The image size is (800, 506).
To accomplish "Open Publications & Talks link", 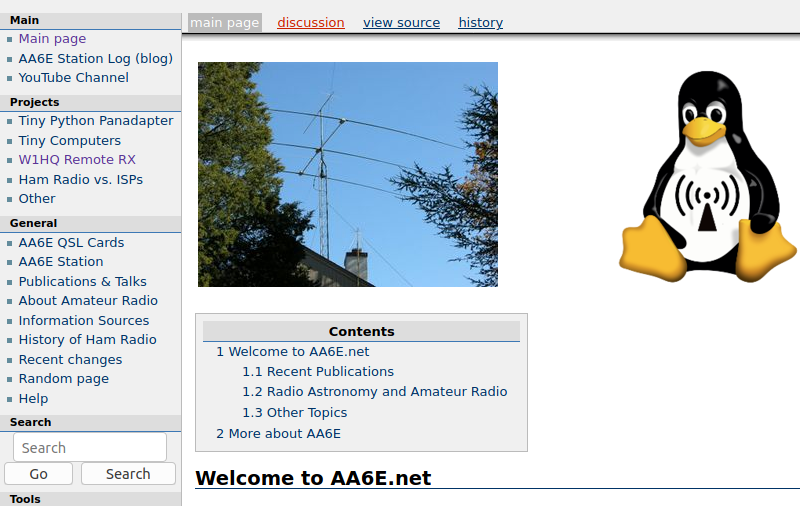I will tap(82, 282).
